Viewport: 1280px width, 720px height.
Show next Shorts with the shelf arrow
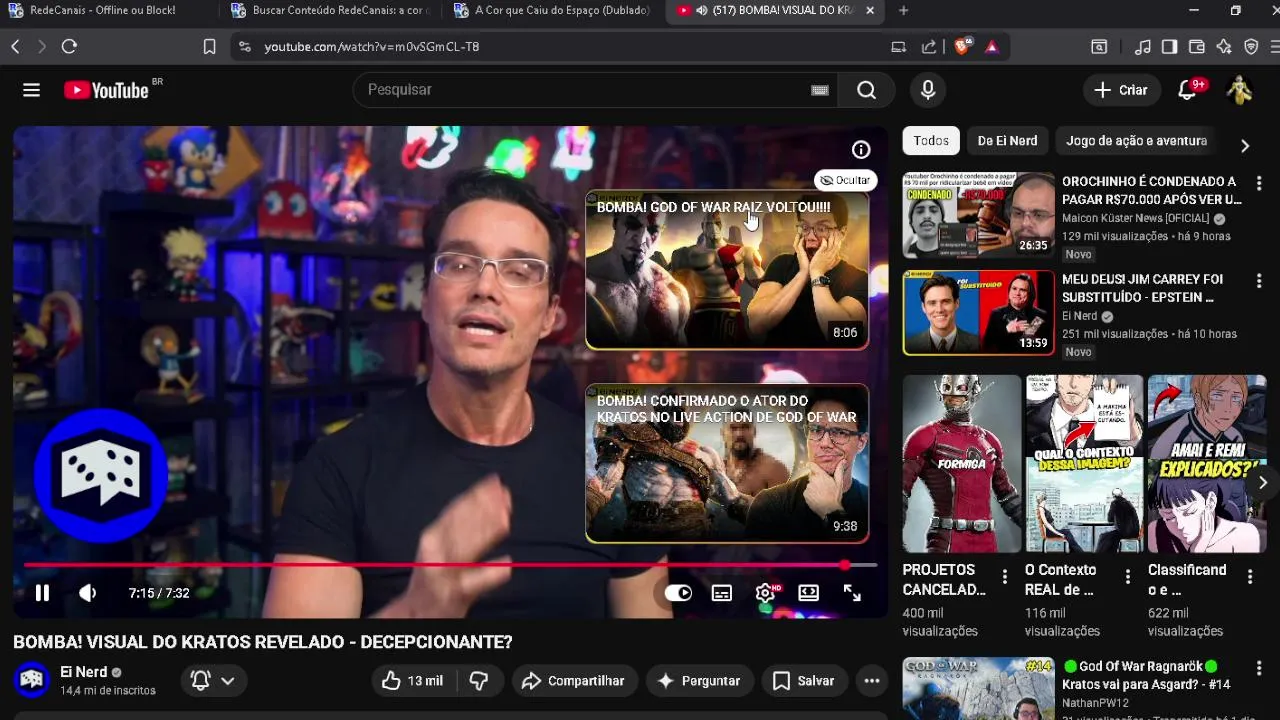tap(1262, 483)
